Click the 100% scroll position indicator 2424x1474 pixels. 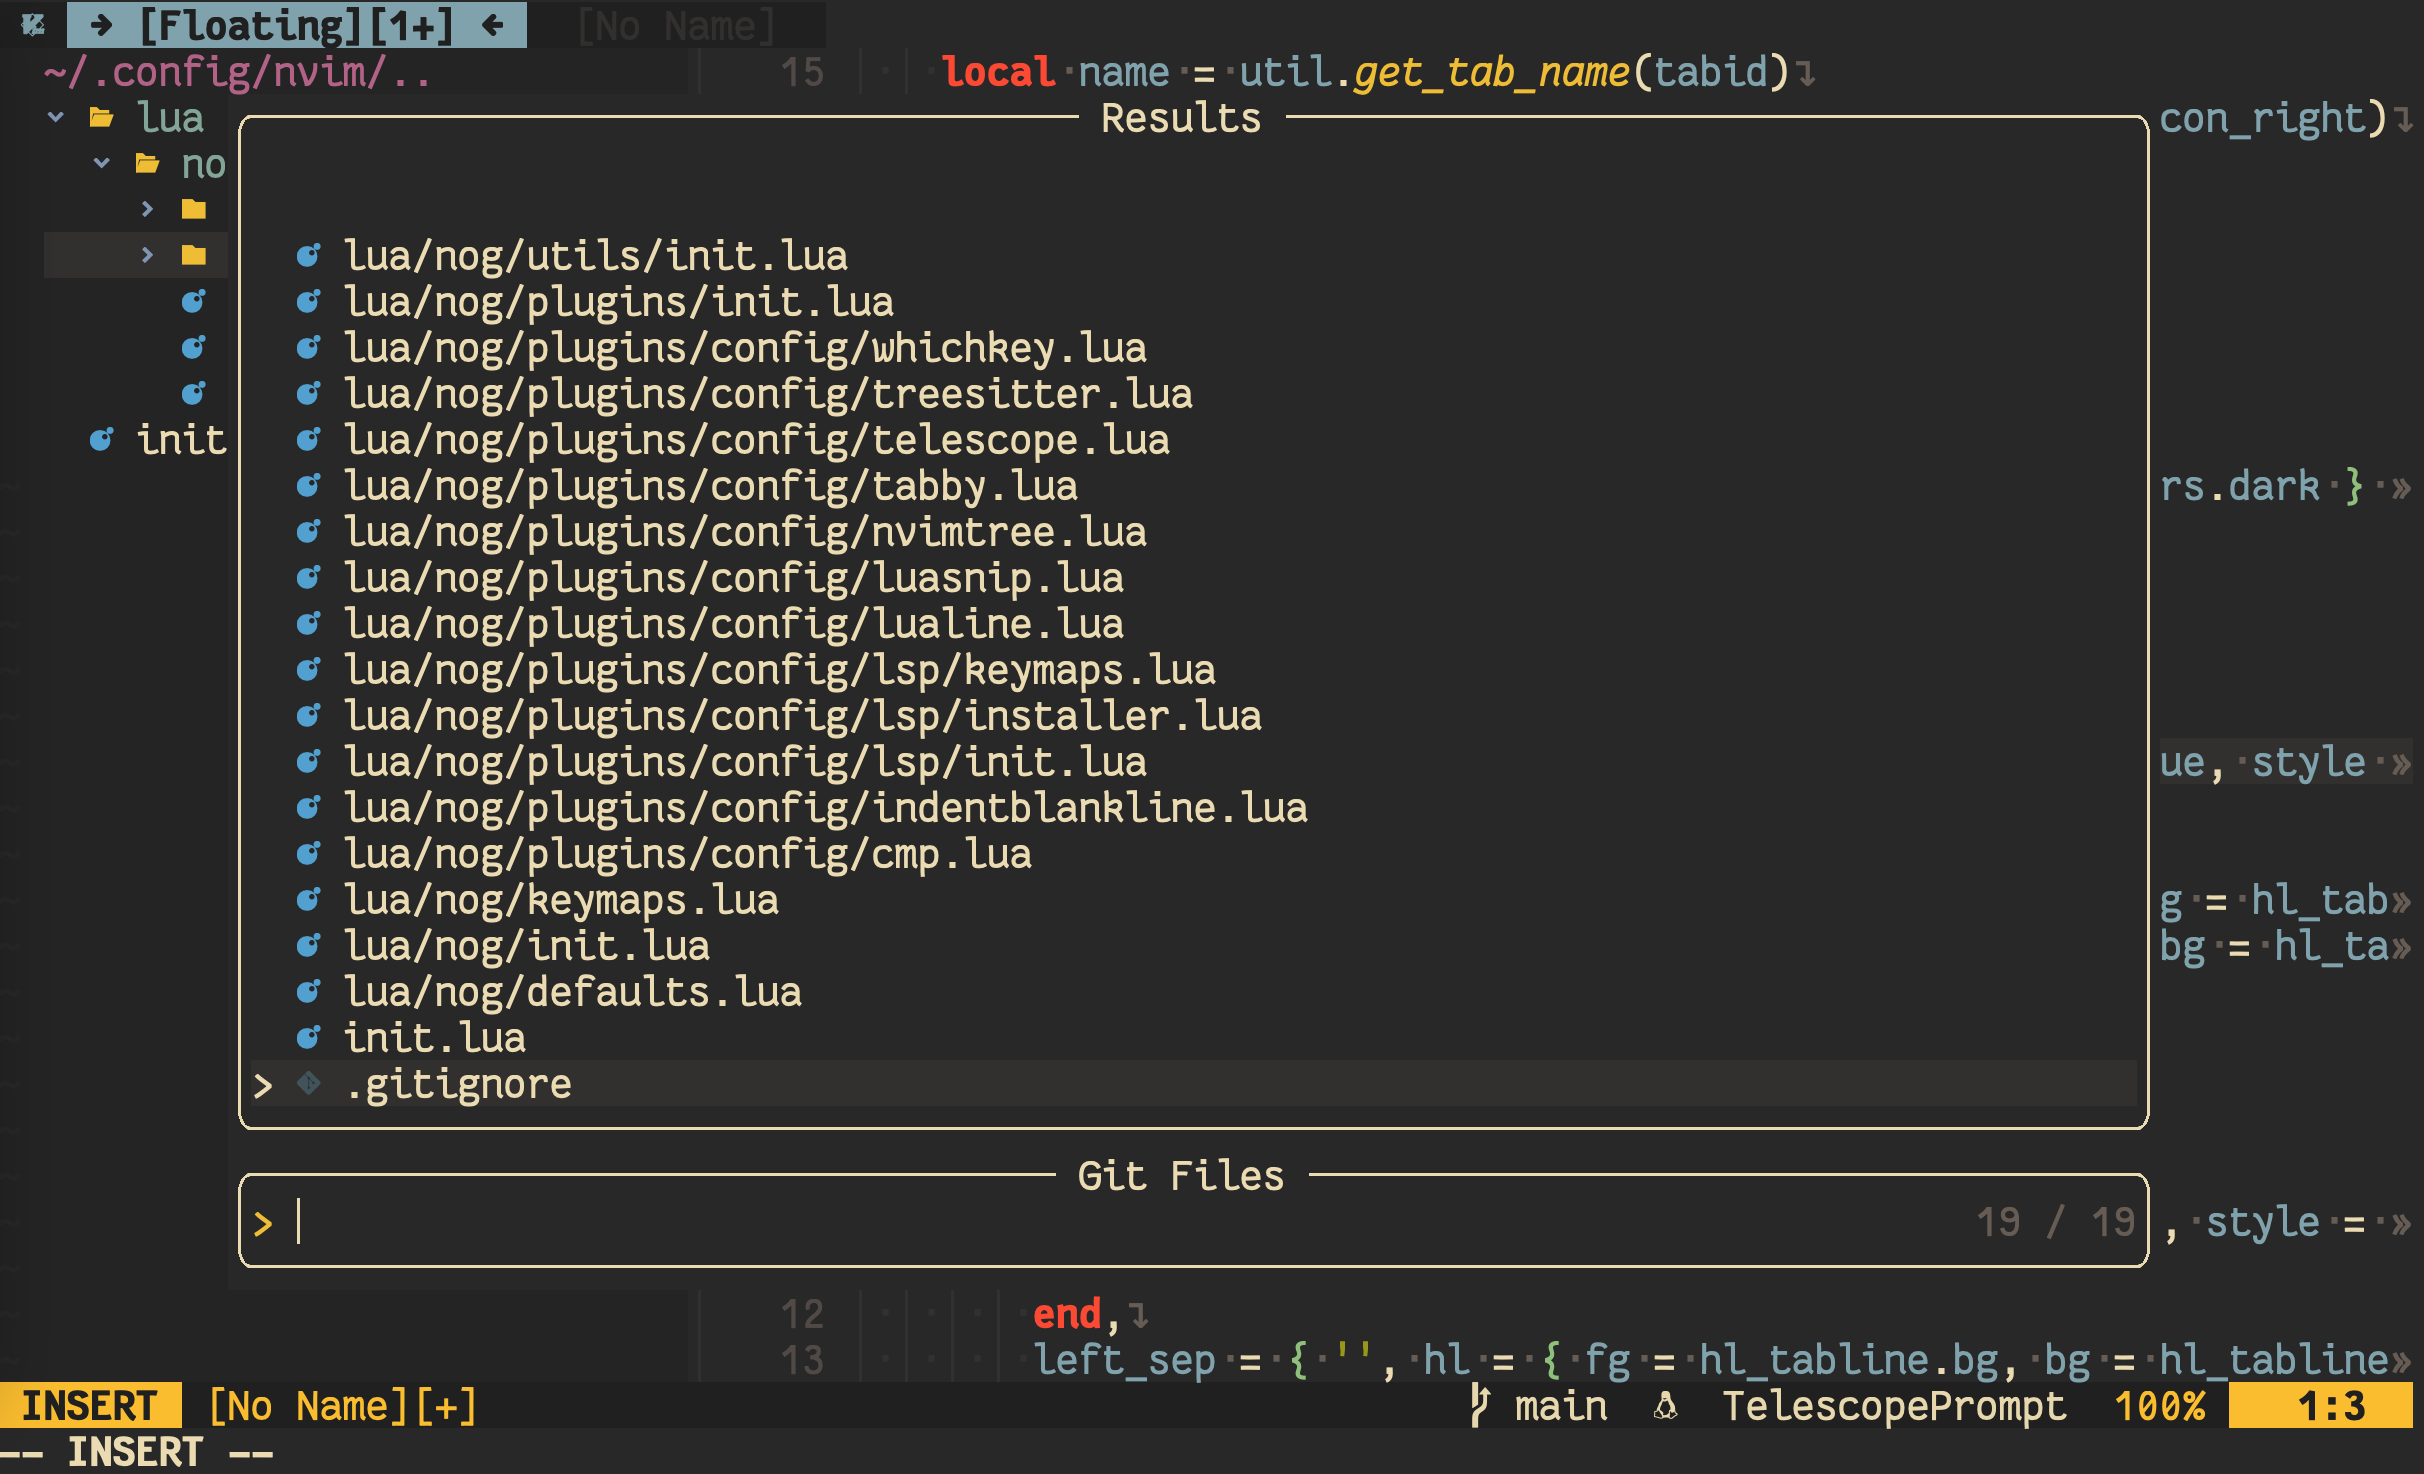[2160, 1406]
